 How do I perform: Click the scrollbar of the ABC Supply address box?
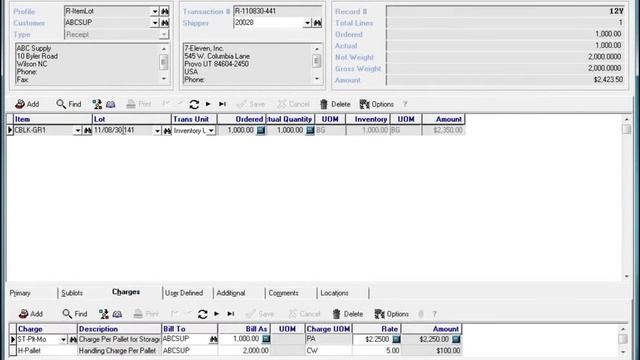tap(163, 63)
